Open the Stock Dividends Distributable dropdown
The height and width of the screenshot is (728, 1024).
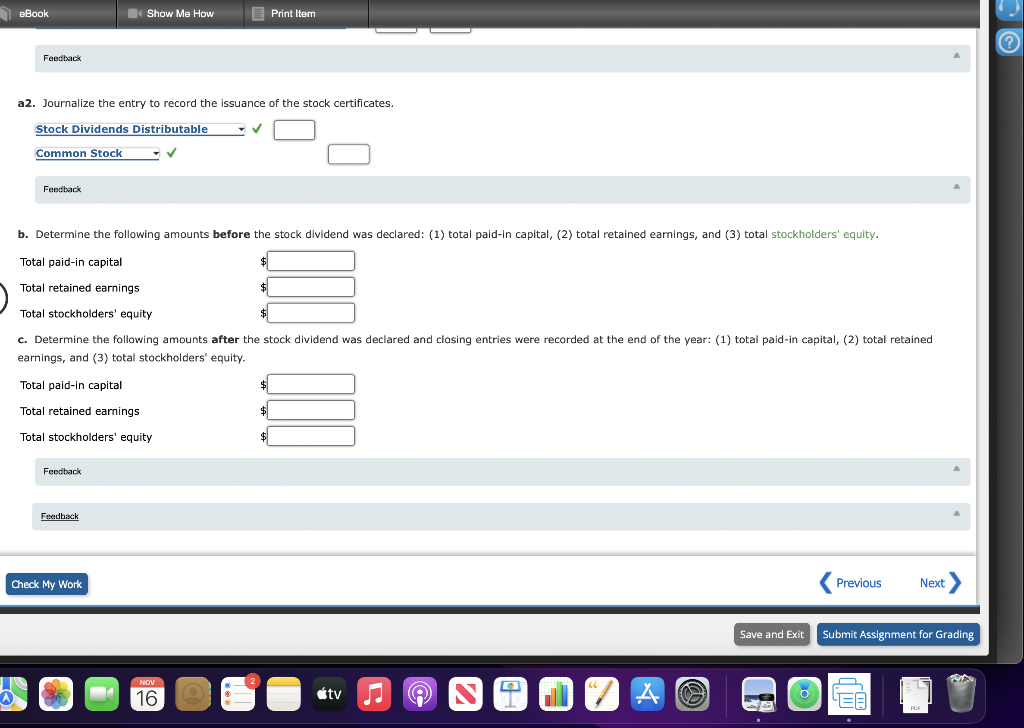click(x=140, y=129)
